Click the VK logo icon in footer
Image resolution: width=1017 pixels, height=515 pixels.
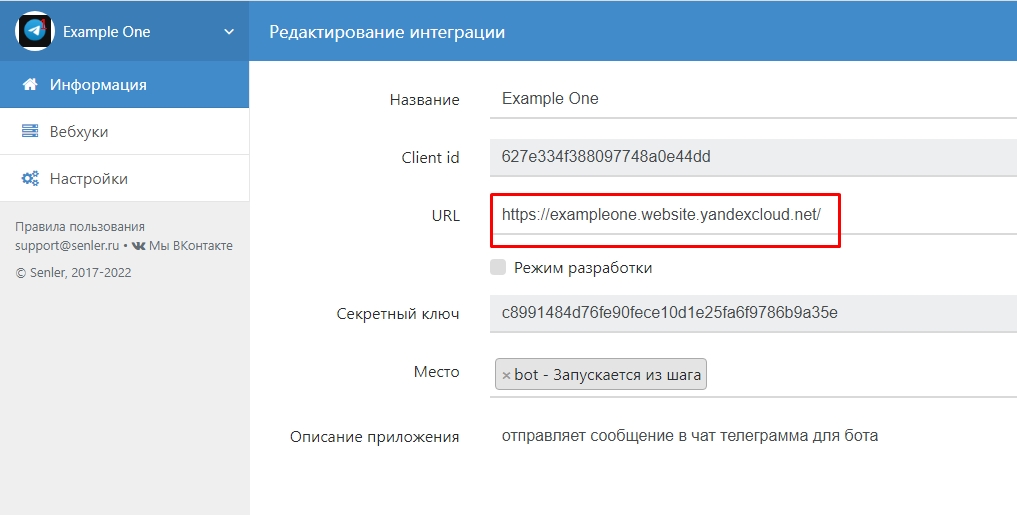click(x=138, y=246)
